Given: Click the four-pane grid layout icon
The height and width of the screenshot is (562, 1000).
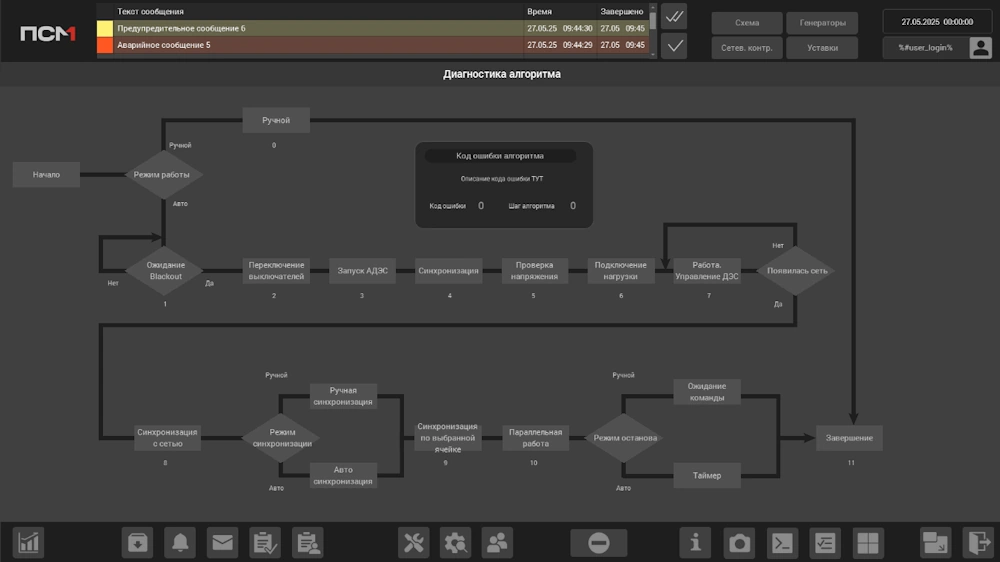Looking at the screenshot, I should click(x=867, y=543).
